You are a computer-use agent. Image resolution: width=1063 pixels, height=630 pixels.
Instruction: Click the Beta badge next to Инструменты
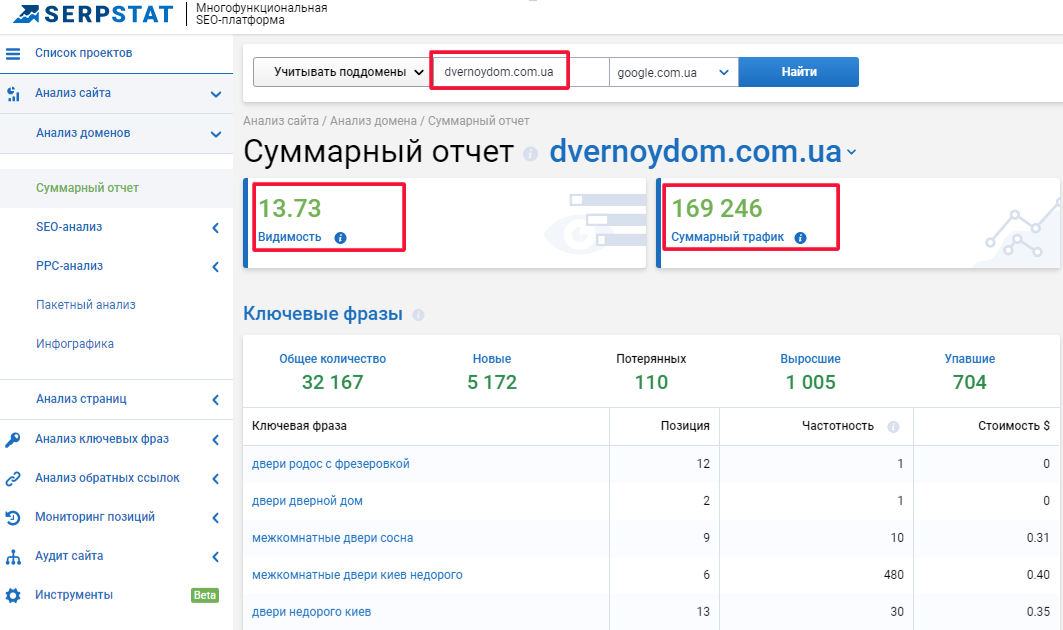tap(205, 595)
